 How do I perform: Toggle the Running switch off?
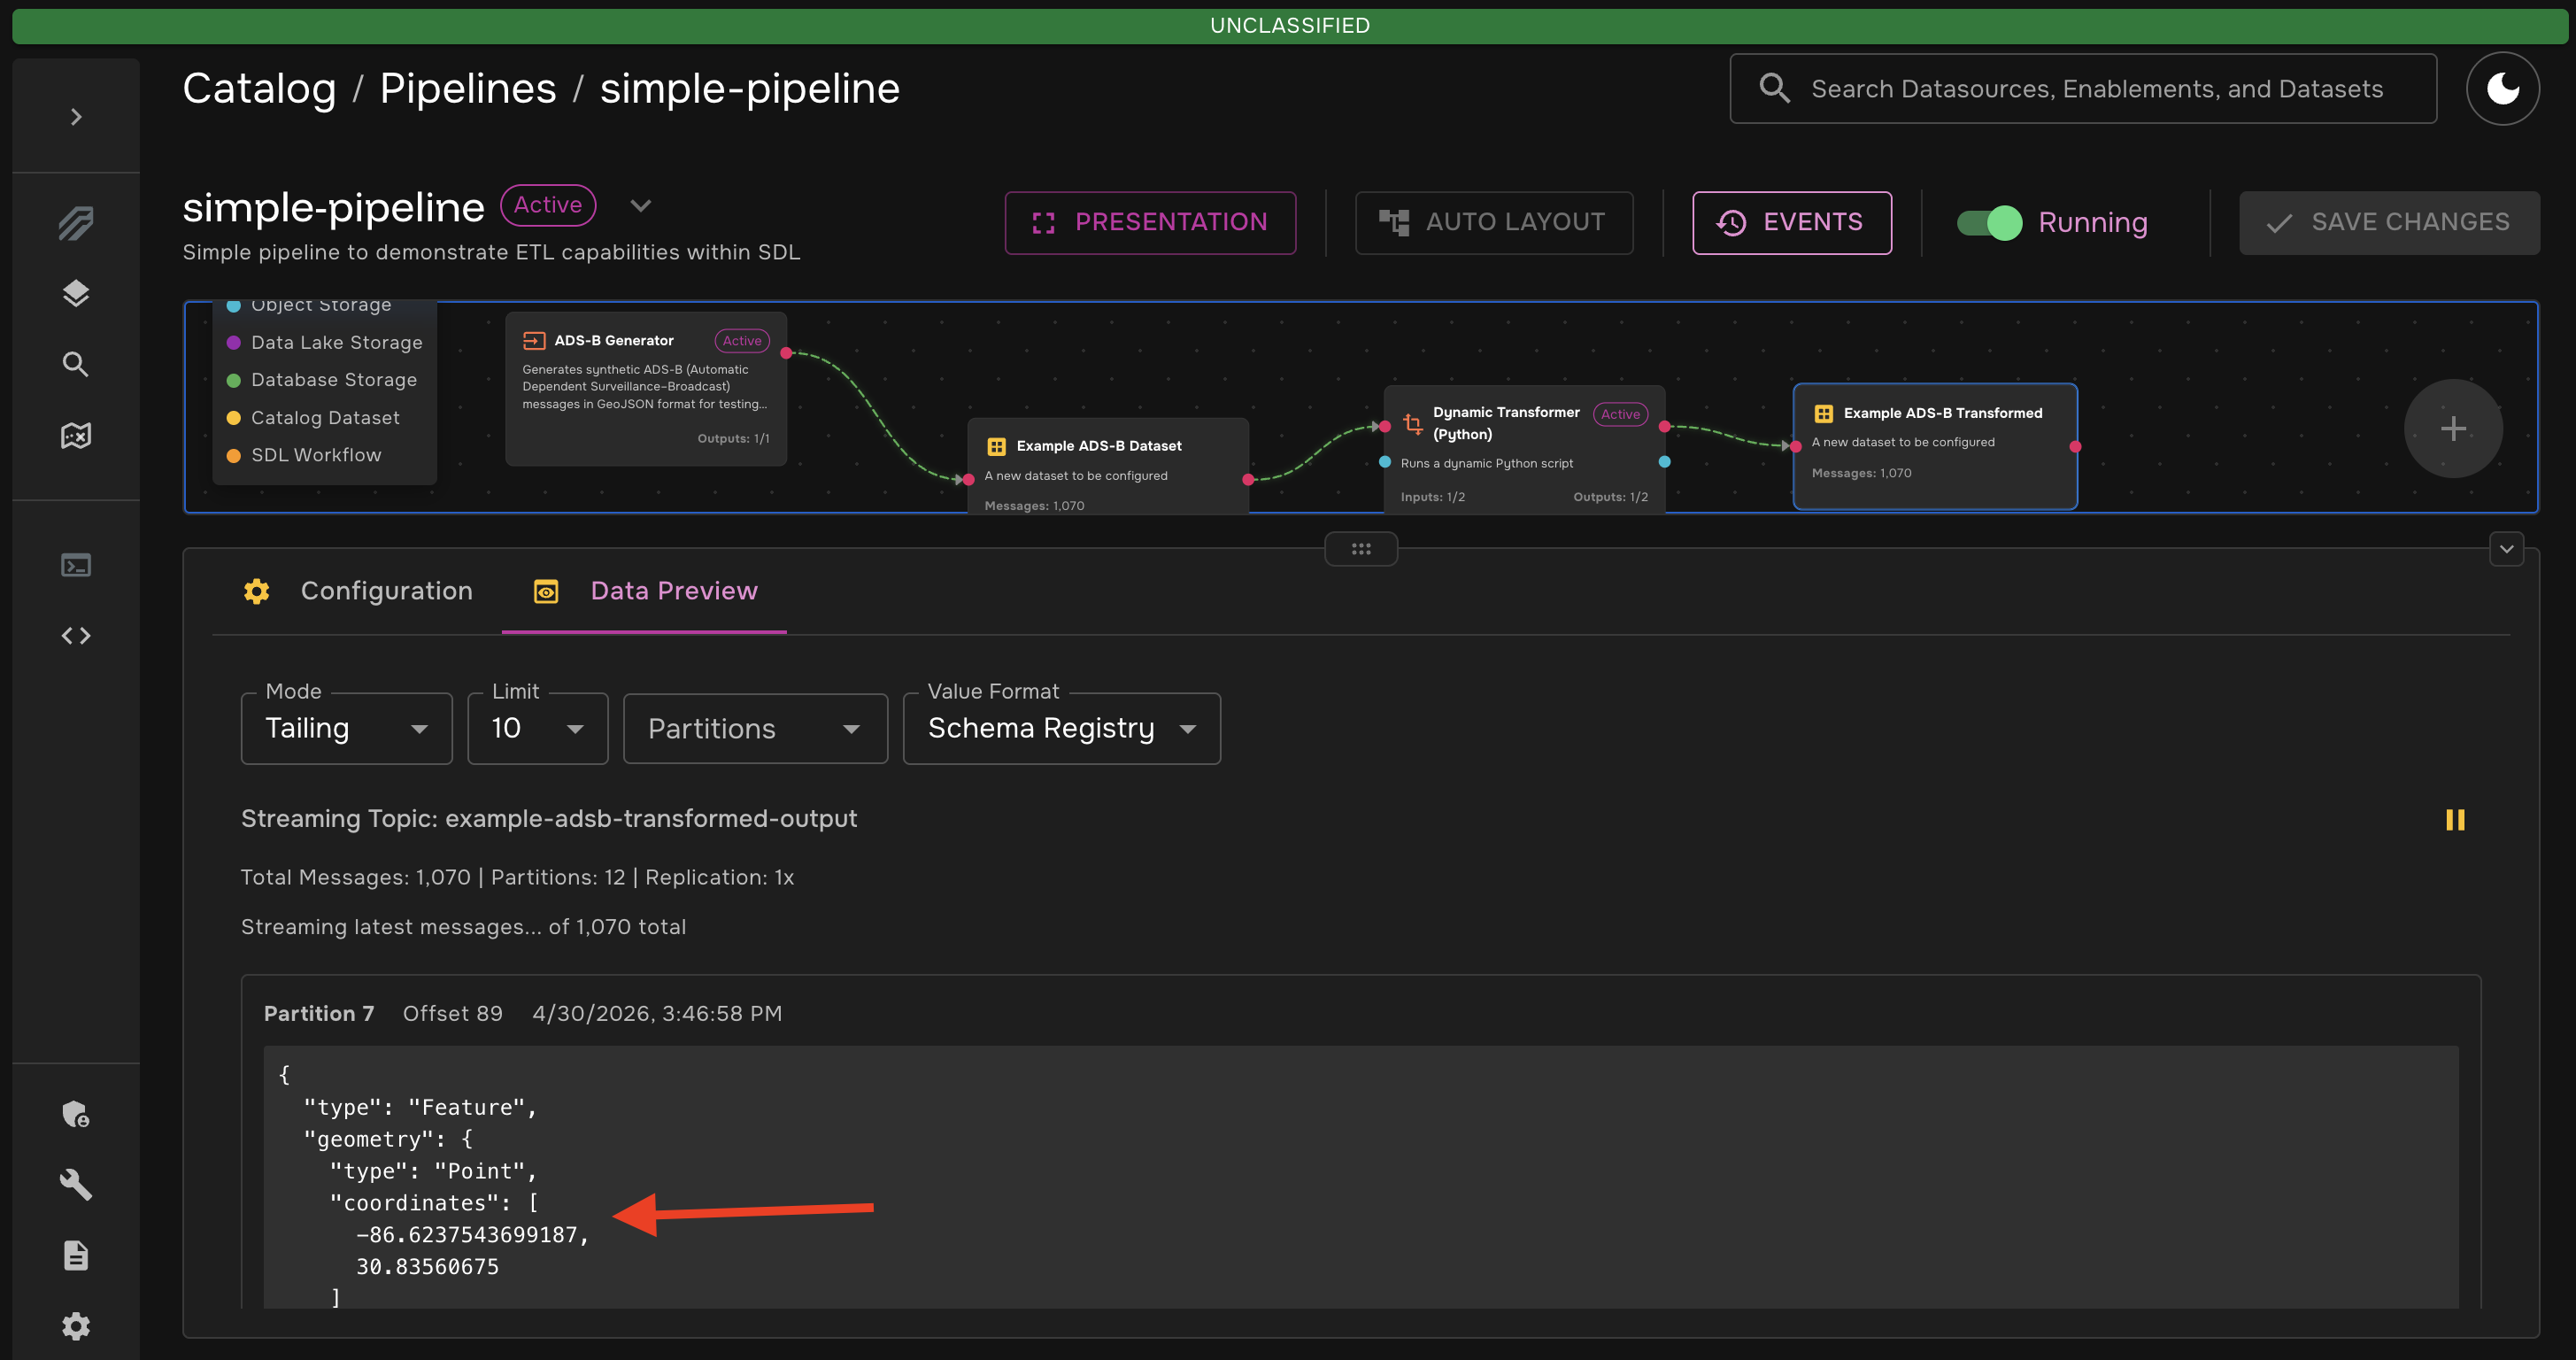pyautogui.click(x=1989, y=222)
